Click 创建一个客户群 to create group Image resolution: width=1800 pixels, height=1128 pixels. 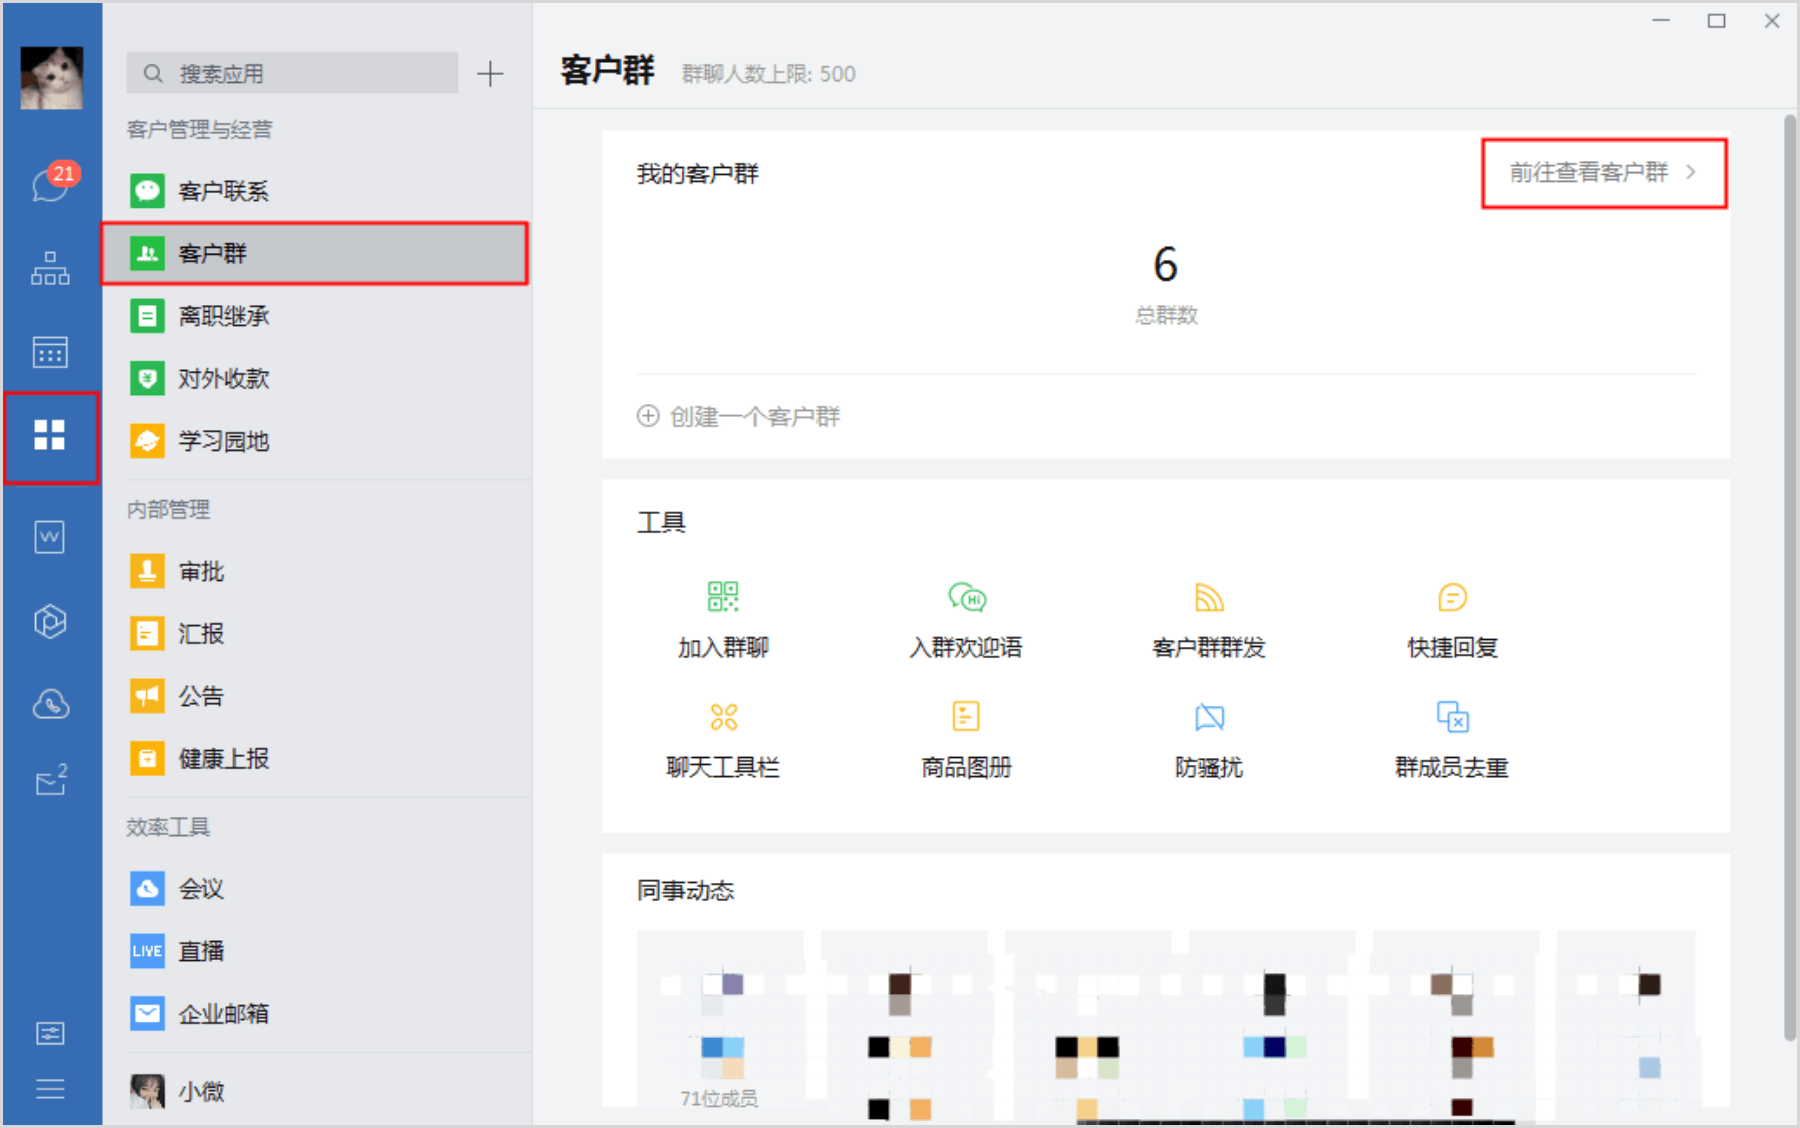(x=740, y=416)
